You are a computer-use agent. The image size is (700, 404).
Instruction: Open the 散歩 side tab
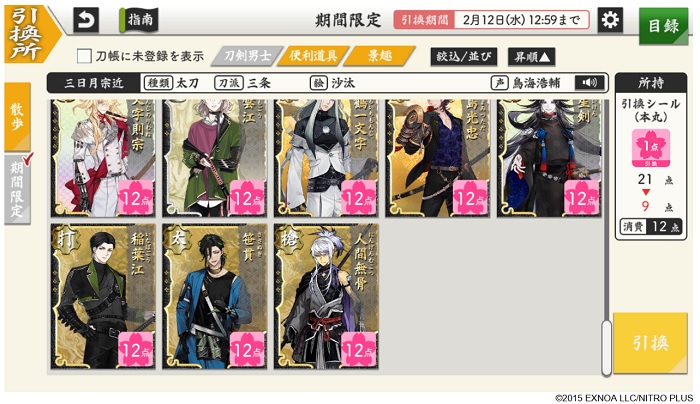tap(17, 117)
